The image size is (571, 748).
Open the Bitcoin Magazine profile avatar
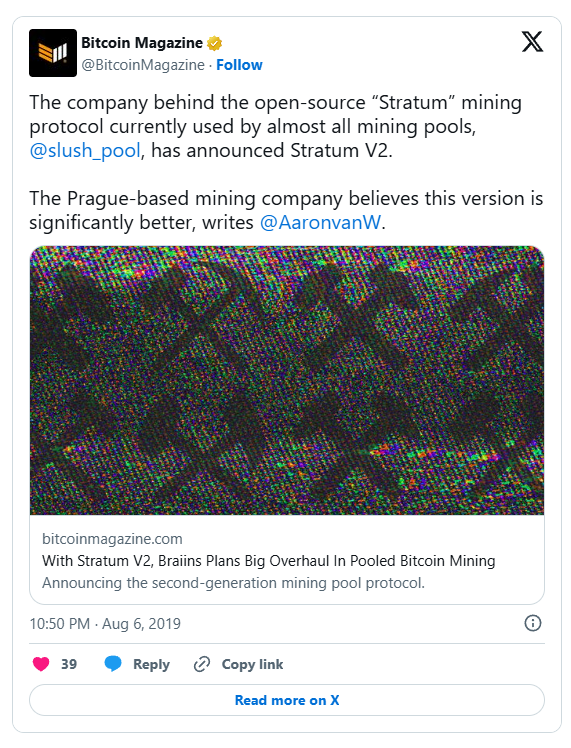point(53,53)
